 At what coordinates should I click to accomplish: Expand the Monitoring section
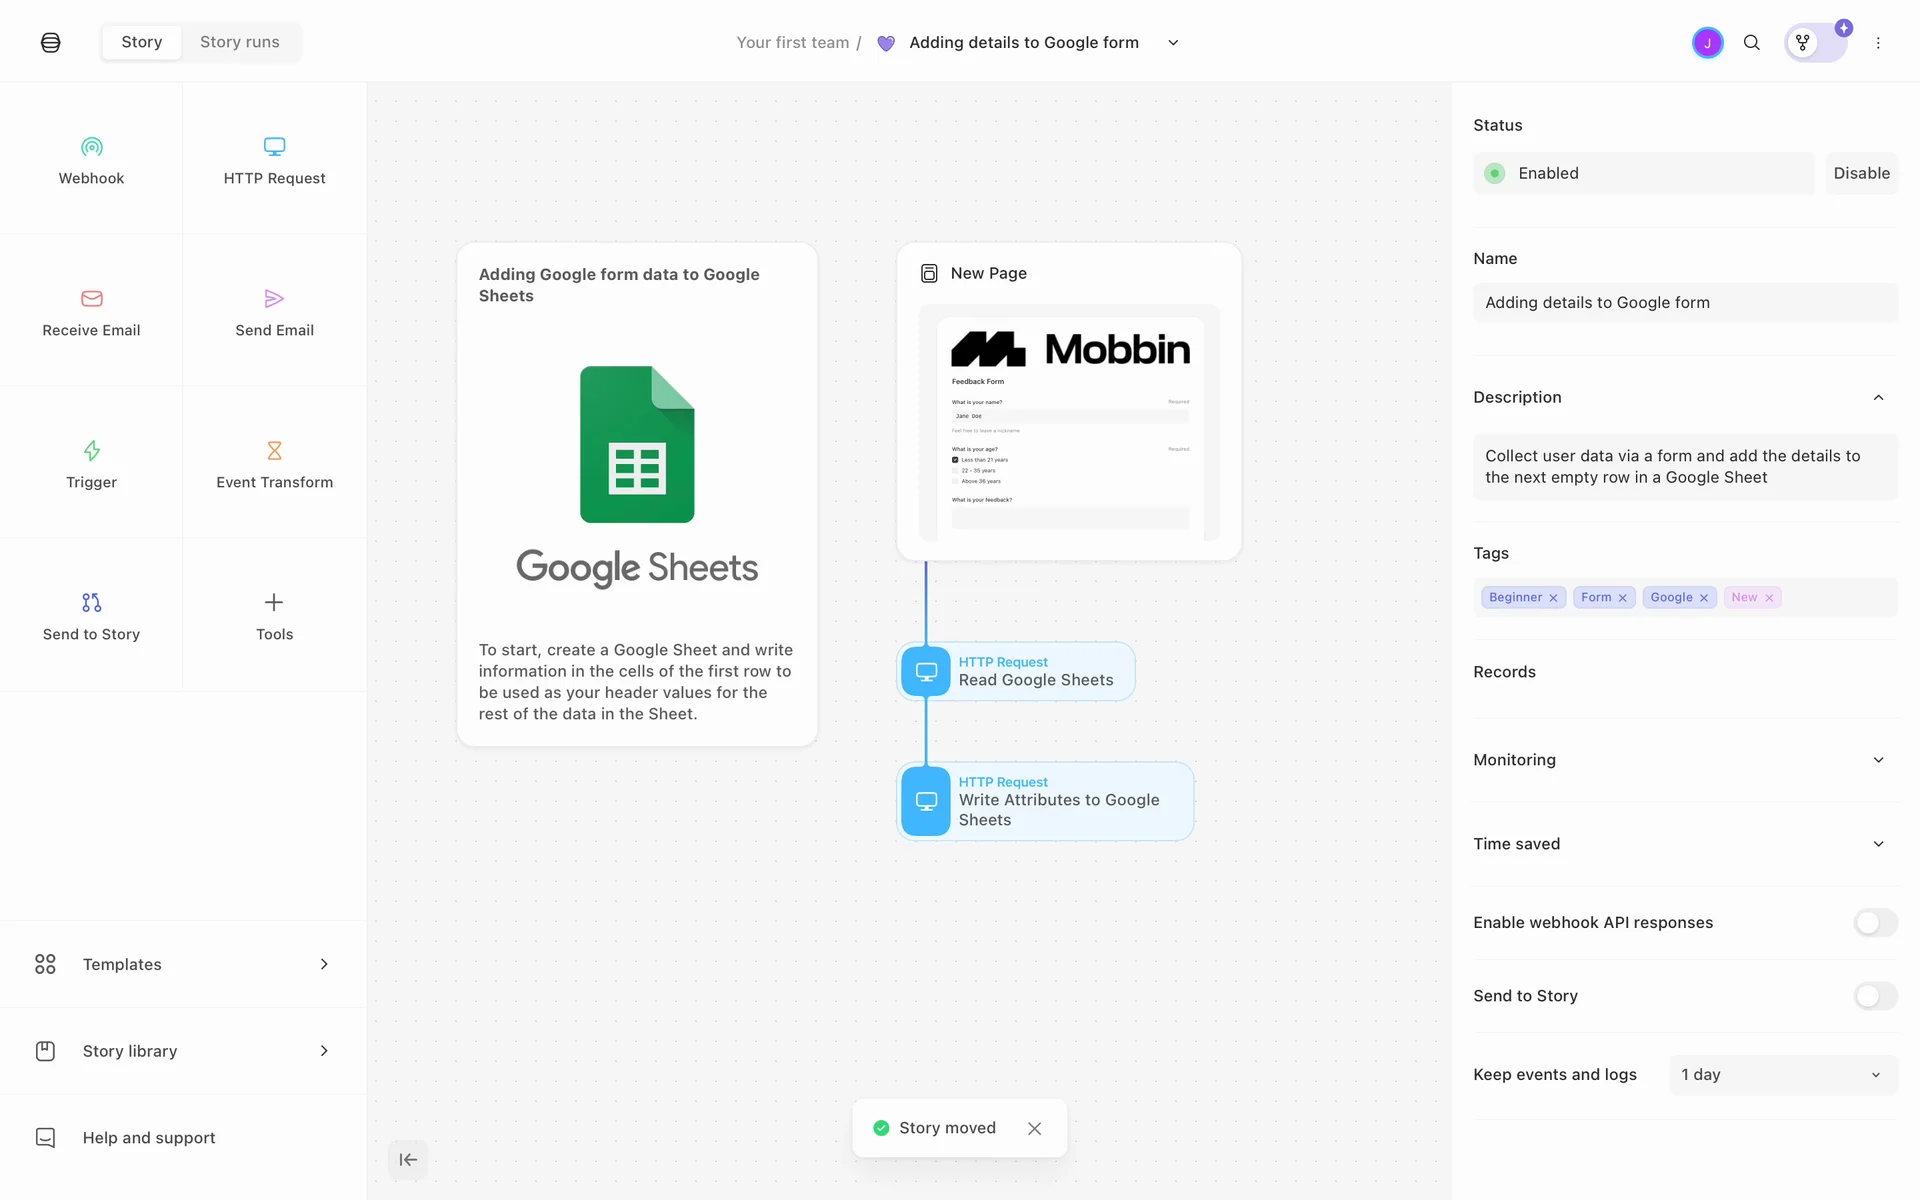click(x=1878, y=760)
